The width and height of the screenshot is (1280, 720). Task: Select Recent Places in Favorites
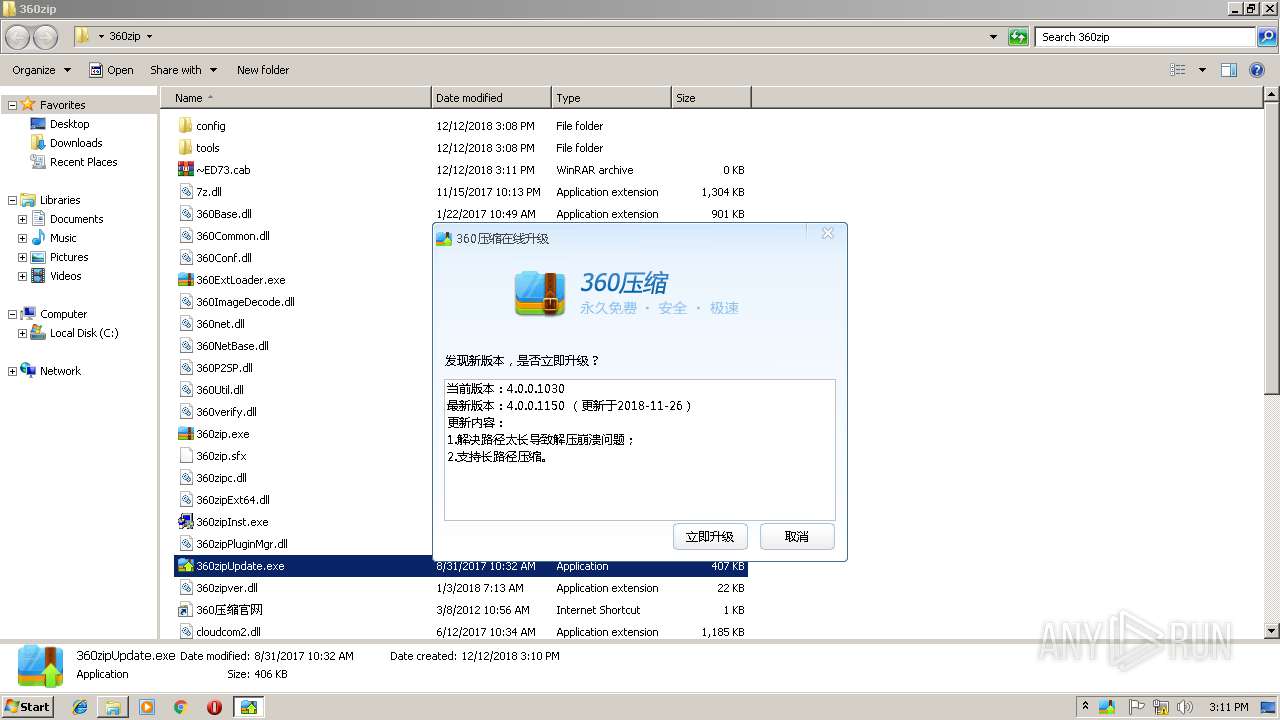[x=83, y=162]
